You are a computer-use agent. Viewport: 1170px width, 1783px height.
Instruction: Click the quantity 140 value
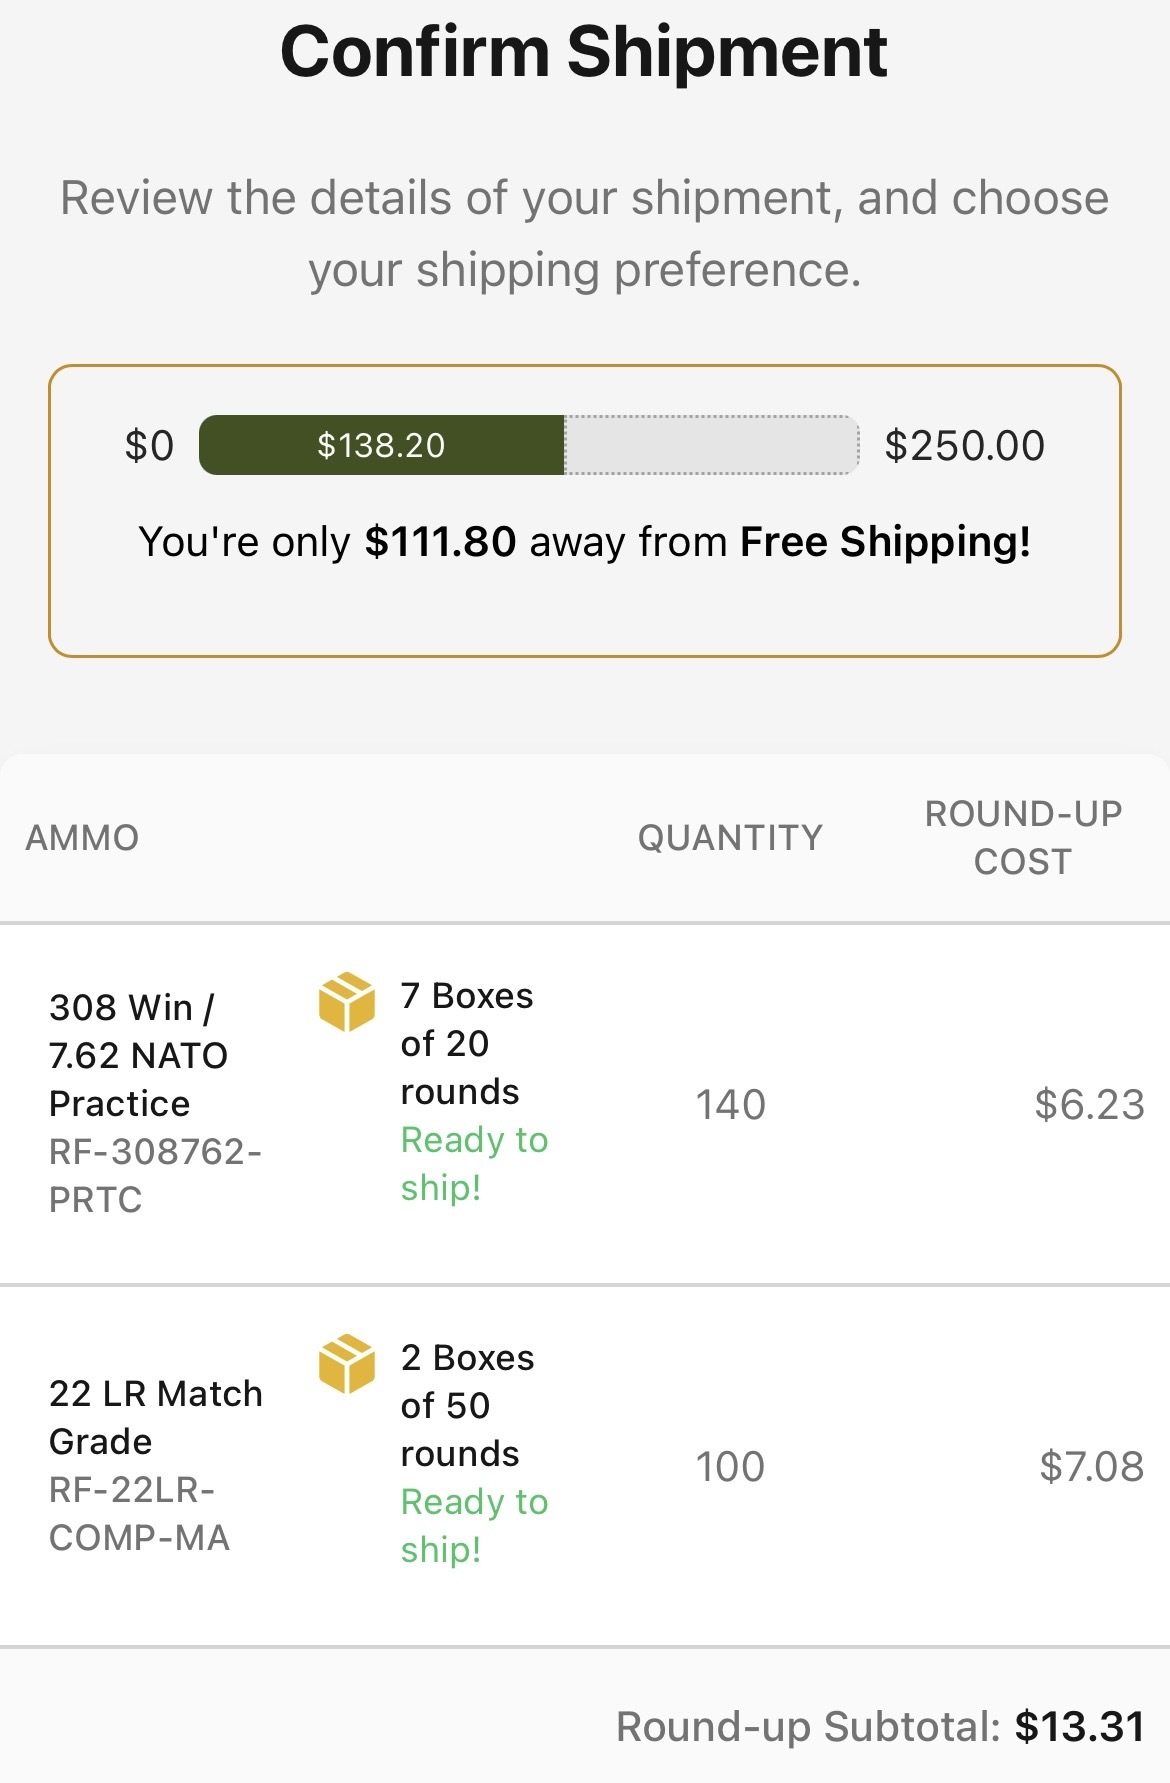[x=731, y=1104]
